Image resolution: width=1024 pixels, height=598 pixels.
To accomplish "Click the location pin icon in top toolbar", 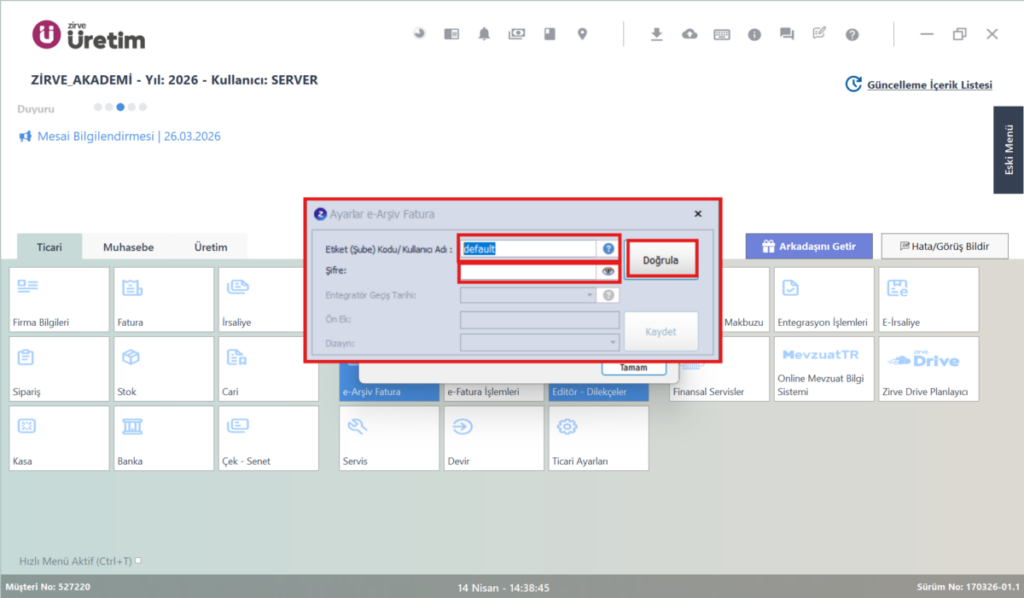I will click(x=582, y=34).
